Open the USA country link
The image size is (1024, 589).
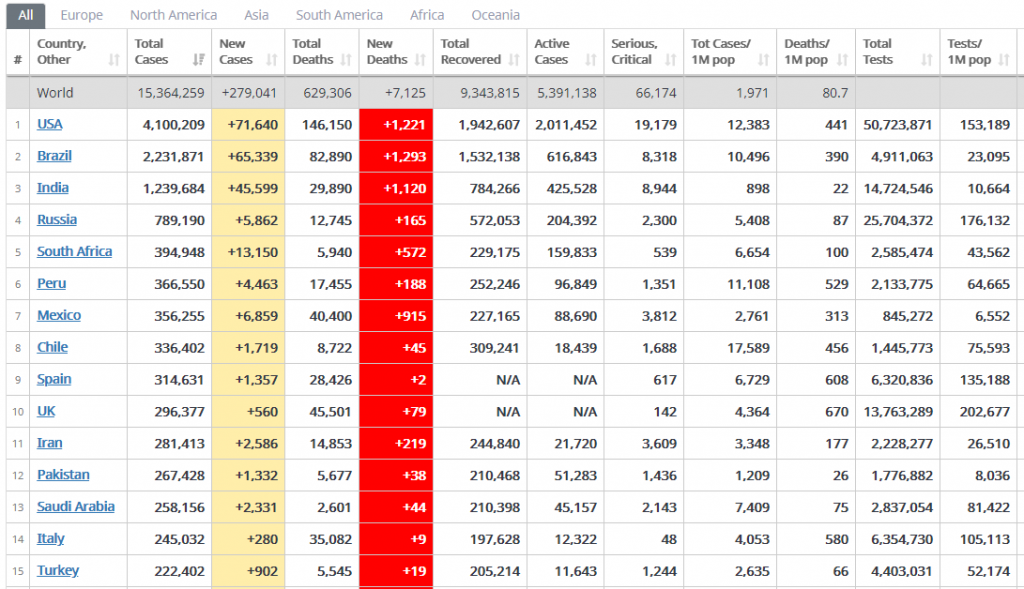[49, 124]
